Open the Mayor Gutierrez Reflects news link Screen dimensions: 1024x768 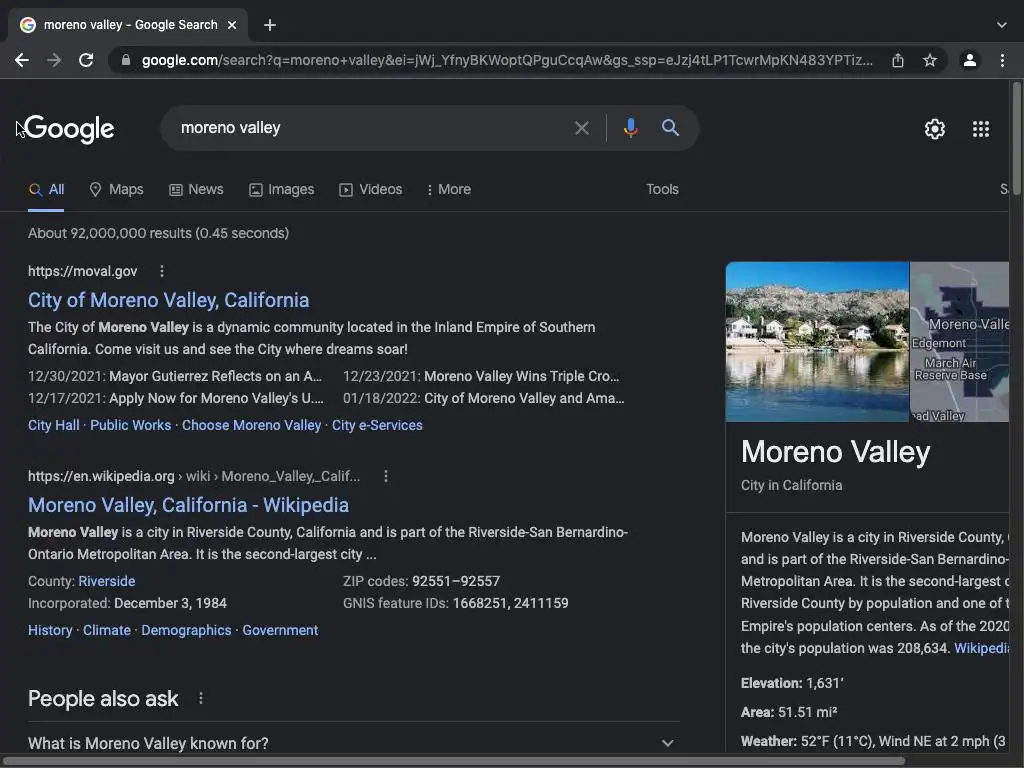pyautogui.click(x=216, y=376)
